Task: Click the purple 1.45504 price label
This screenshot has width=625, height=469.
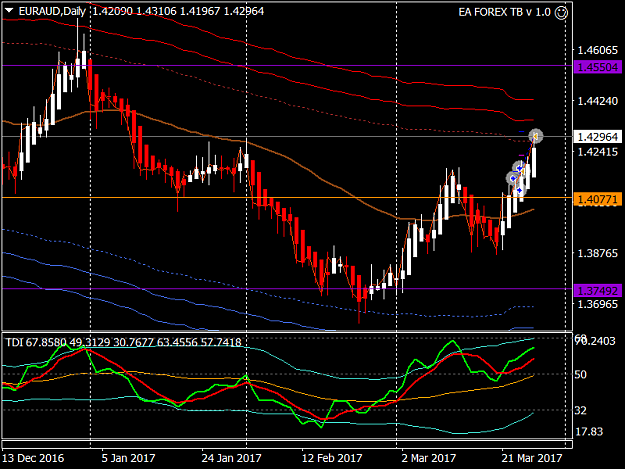Action: click(x=598, y=67)
